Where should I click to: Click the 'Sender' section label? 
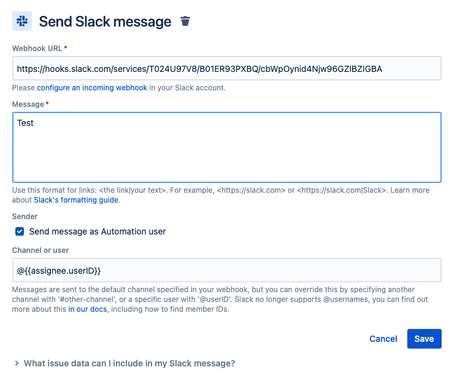25,217
